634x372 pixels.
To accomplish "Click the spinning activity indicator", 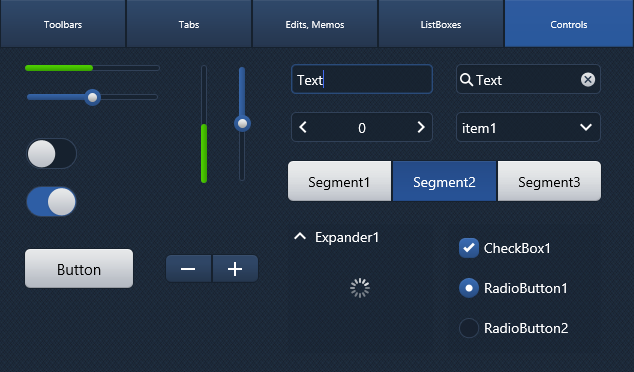I will pyautogui.click(x=360, y=288).
